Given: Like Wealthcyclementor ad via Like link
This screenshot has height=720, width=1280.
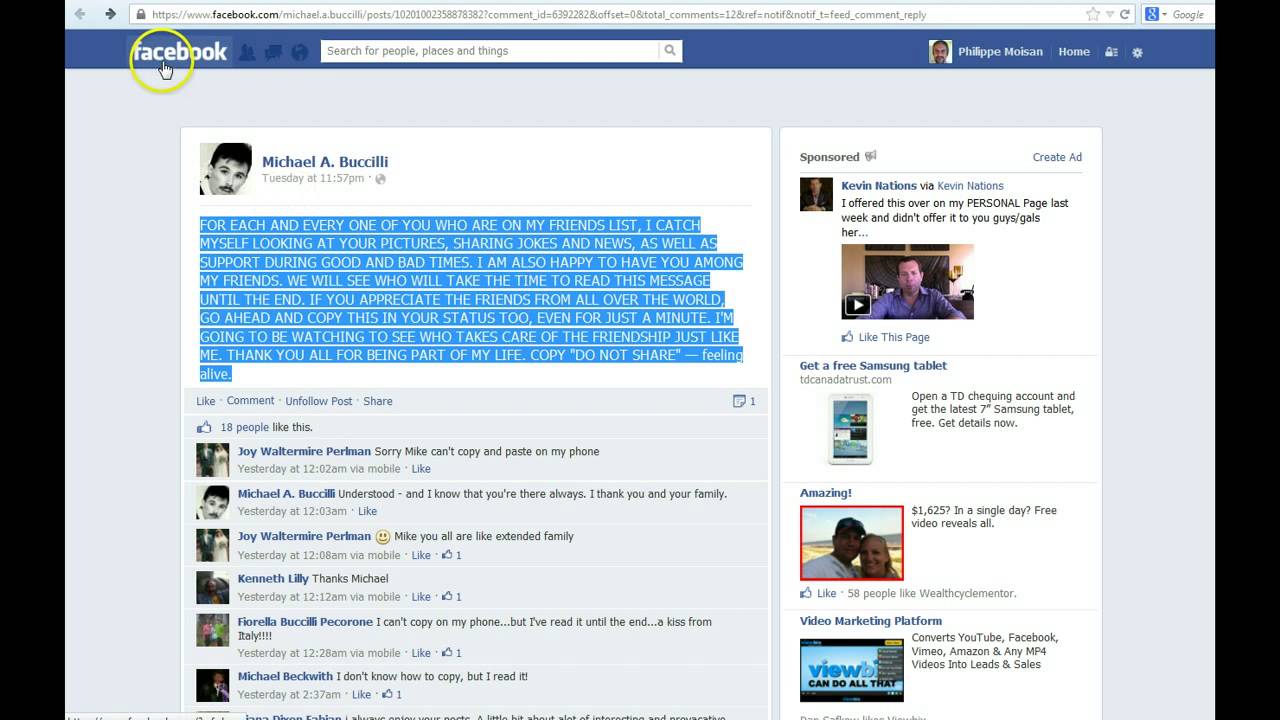Looking at the screenshot, I should click(x=826, y=594).
